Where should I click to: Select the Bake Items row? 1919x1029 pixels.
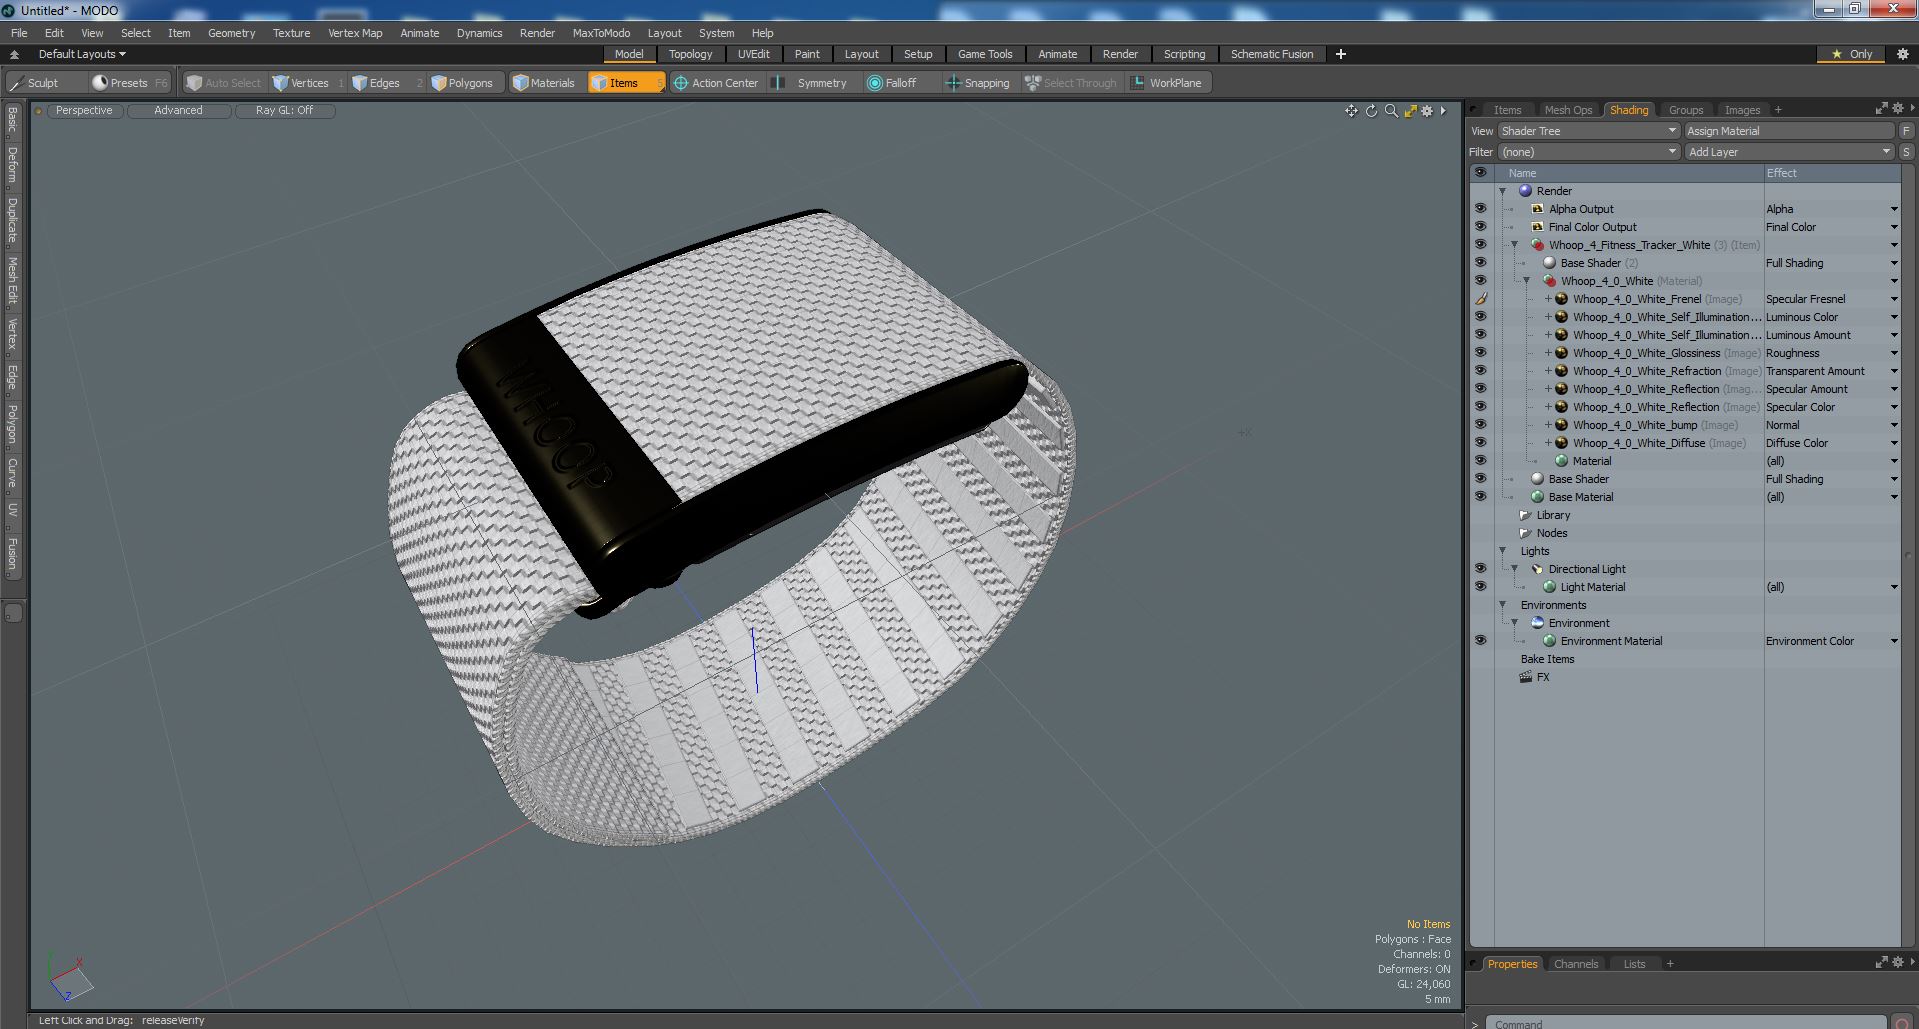coord(1686,659)
